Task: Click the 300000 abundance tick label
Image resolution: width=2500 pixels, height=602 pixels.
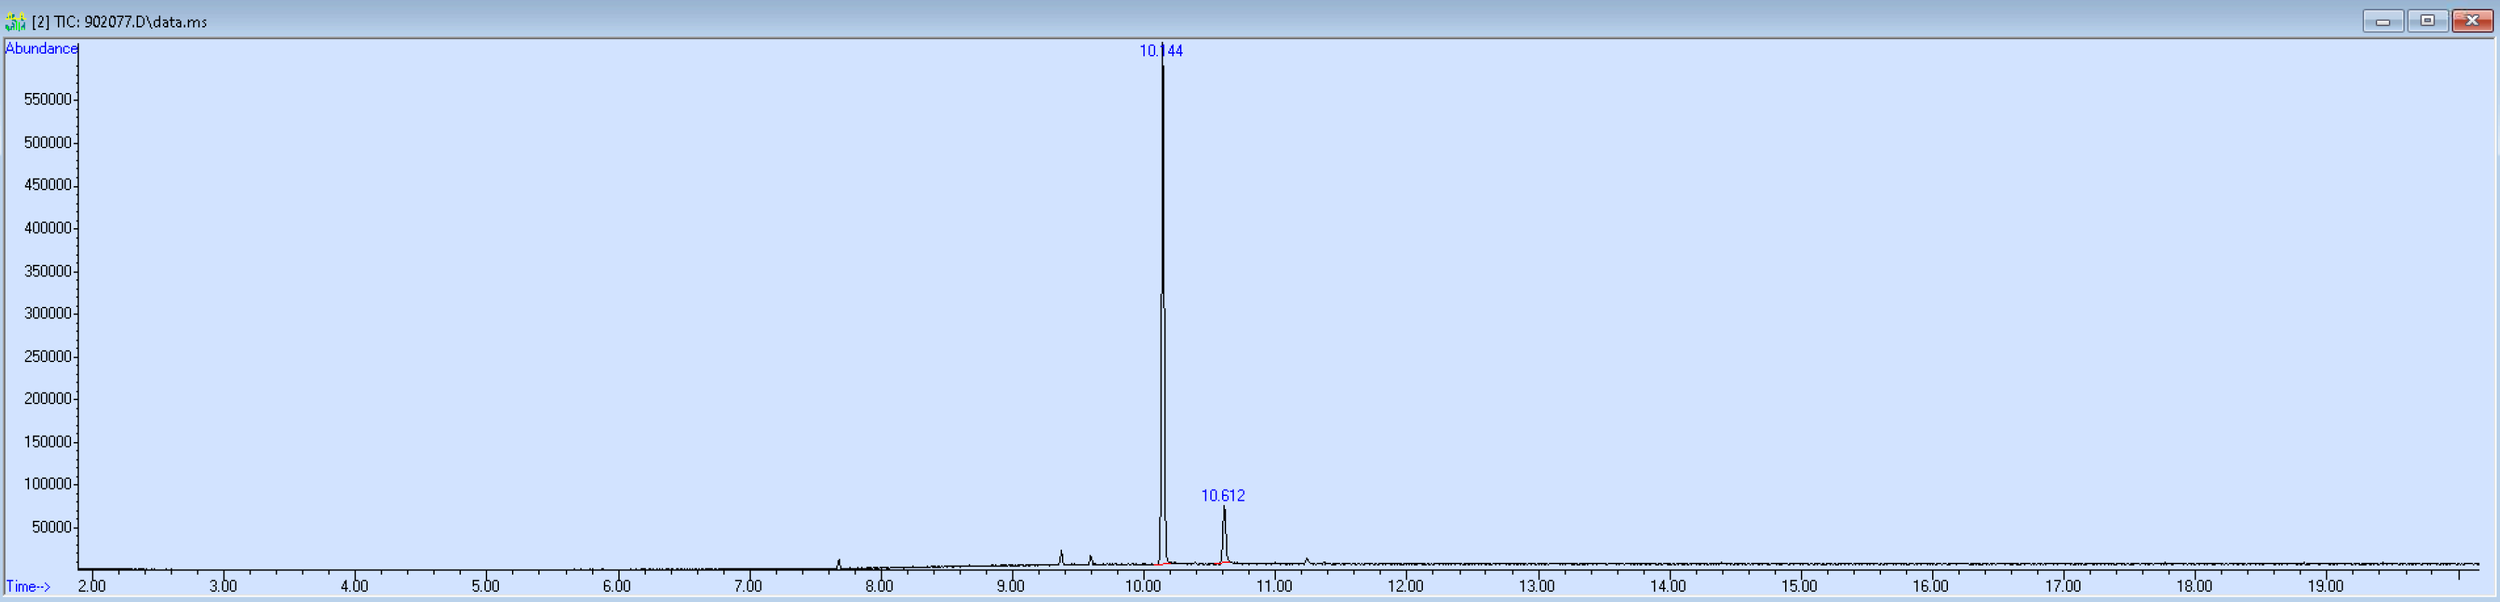Action: [x=47, y=314]
